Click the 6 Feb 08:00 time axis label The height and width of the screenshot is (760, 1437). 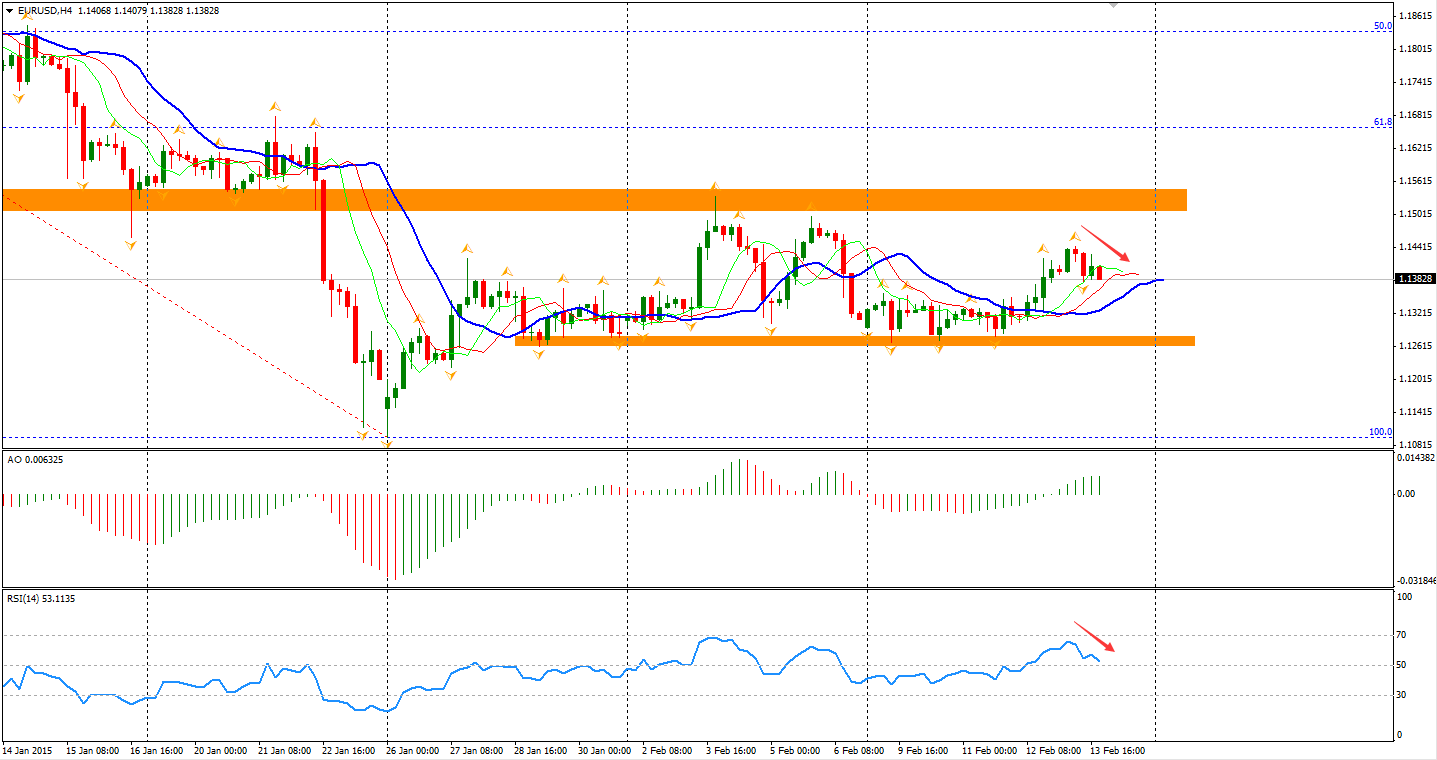[861, 749]
